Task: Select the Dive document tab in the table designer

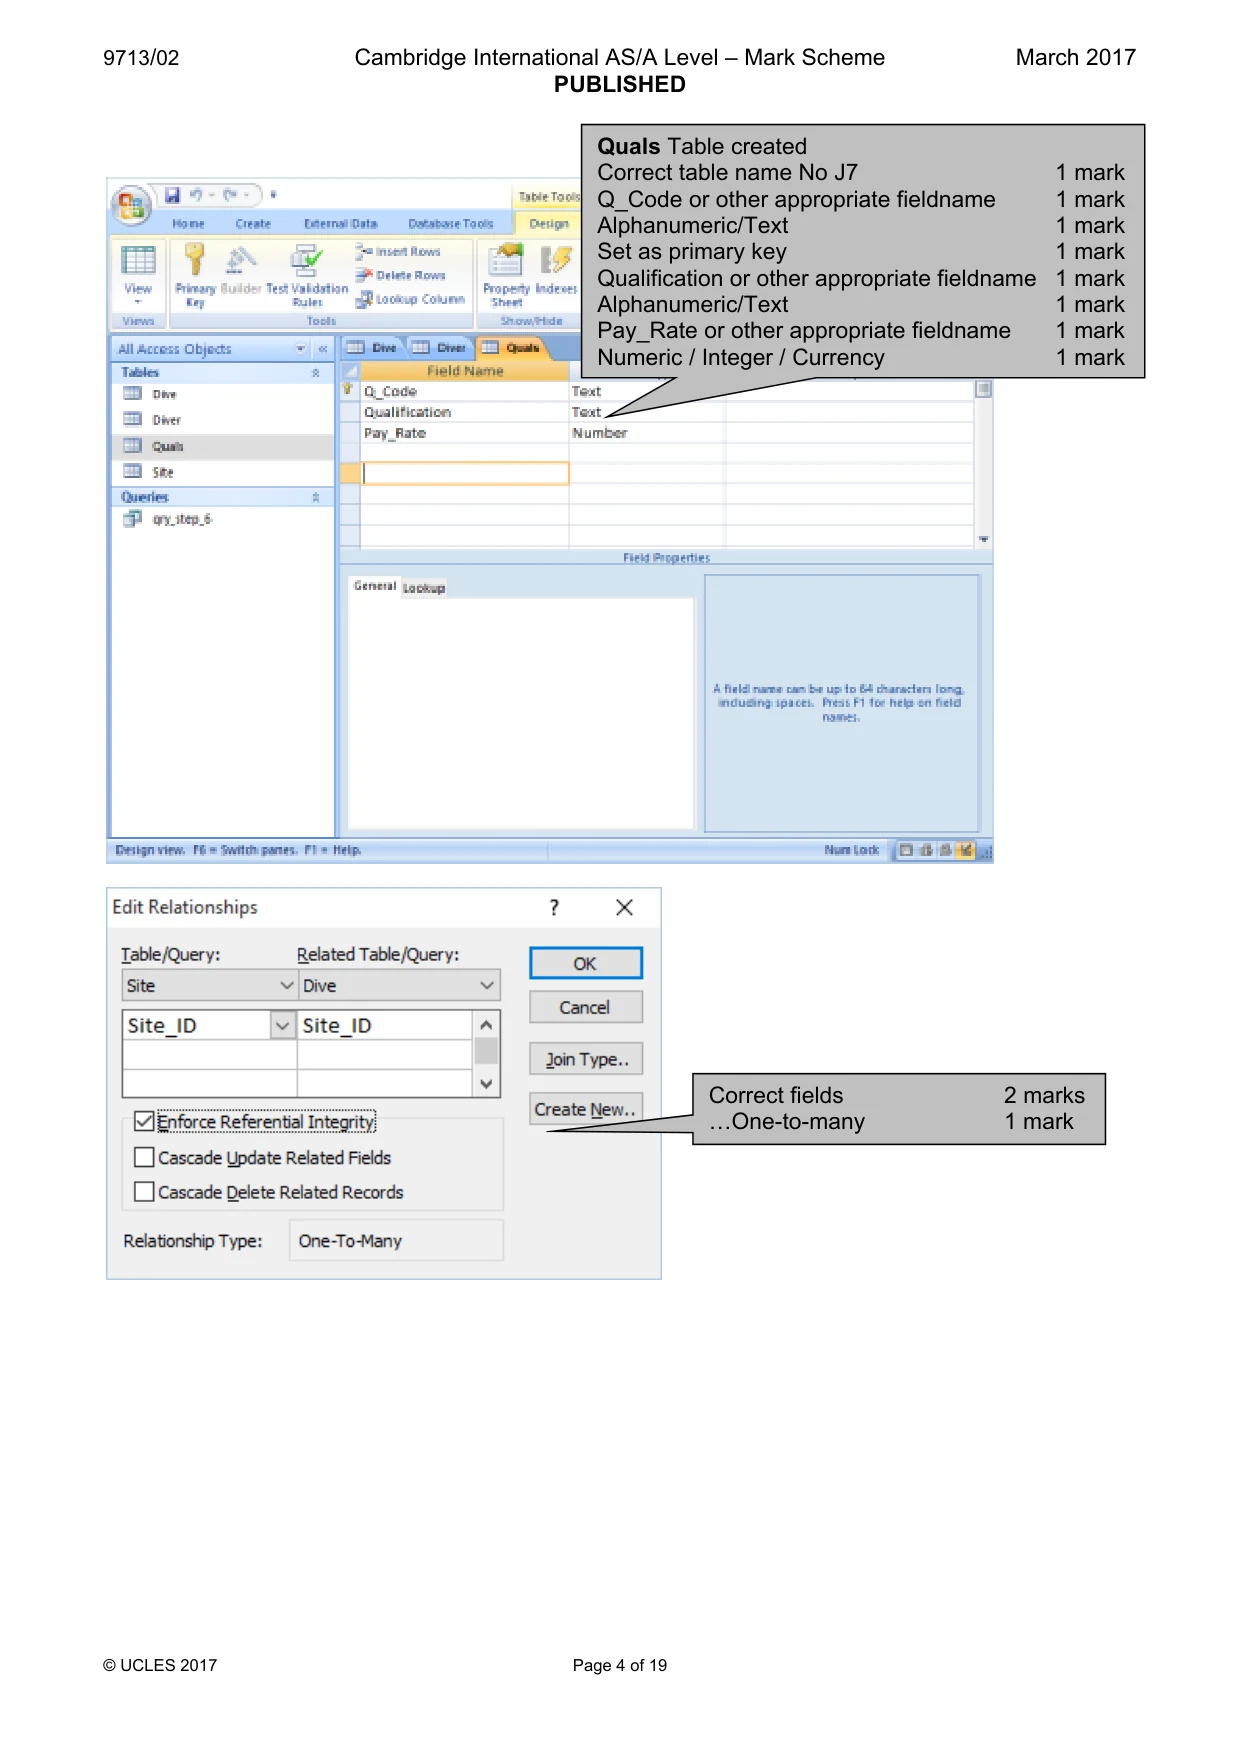Action: coord(372,348)
